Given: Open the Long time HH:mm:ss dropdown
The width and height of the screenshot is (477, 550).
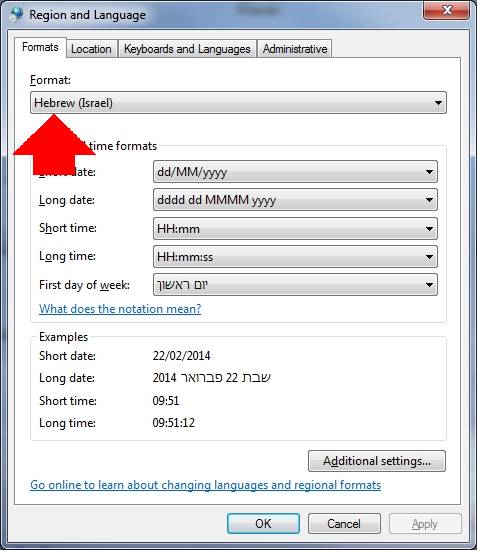Looking at the screenshot, I should [295, 257].
